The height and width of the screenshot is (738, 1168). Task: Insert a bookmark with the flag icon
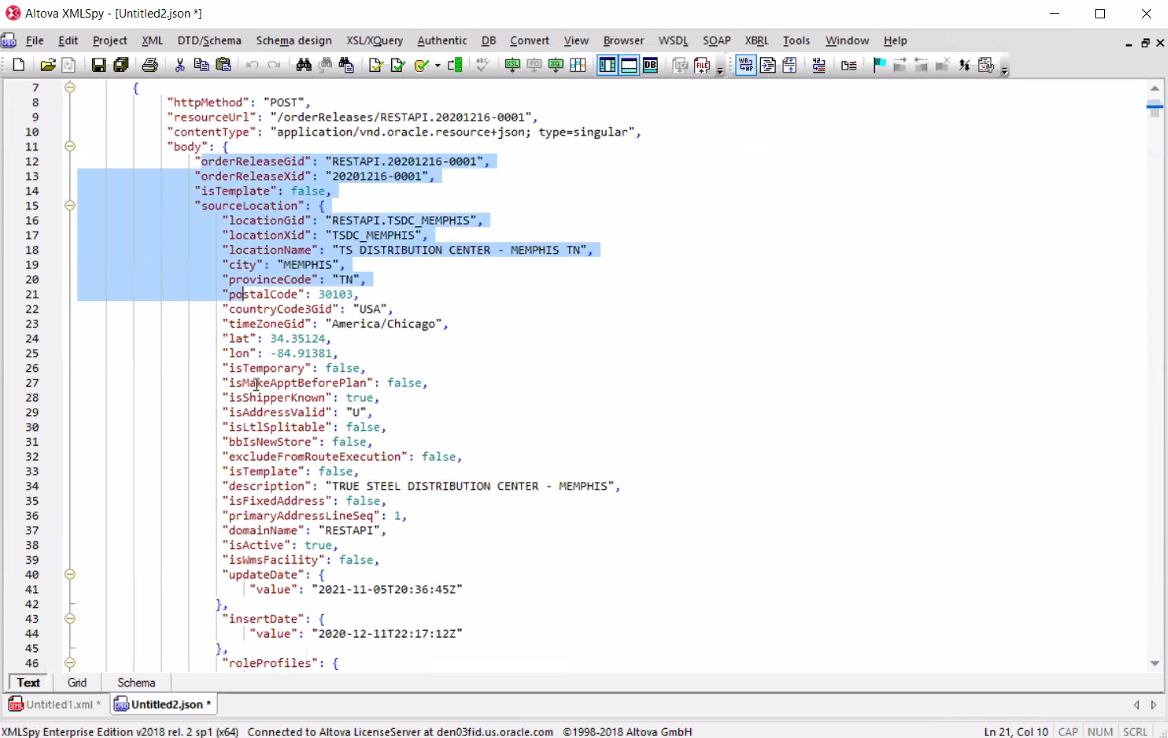[879, 66]
